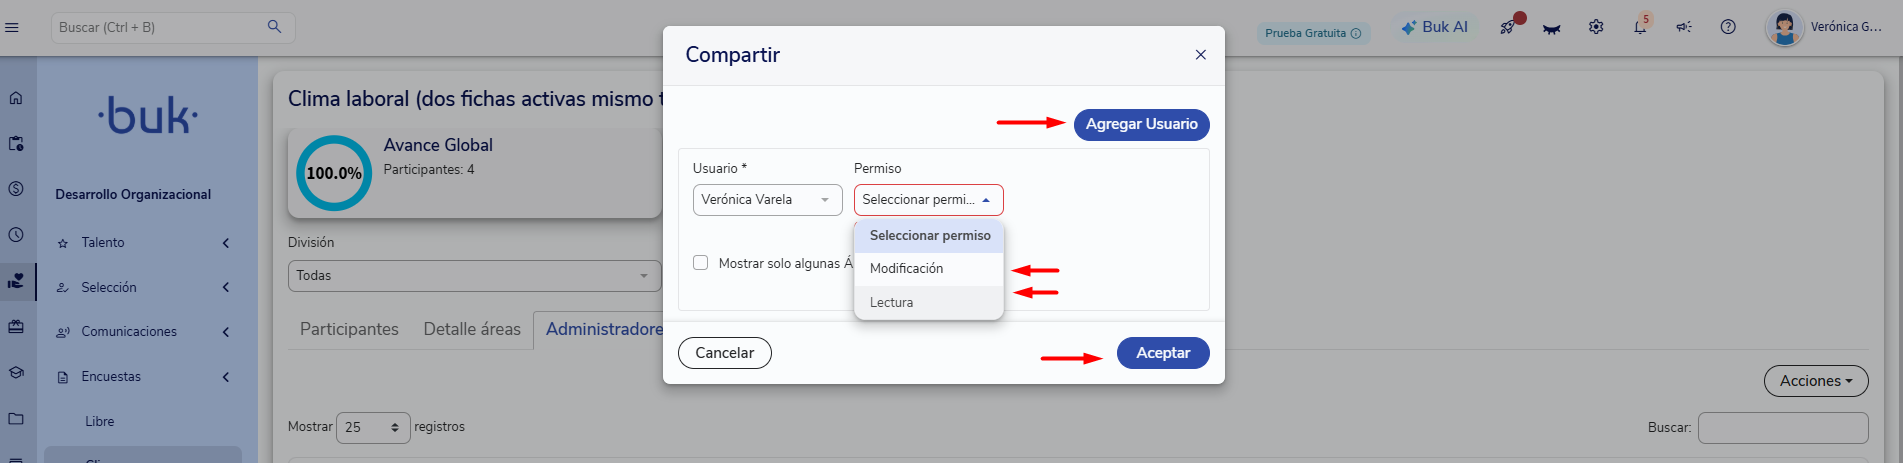Click the help question mark icon
The height and width of the screenshot is (463, 1903).
pos(1728,27)
